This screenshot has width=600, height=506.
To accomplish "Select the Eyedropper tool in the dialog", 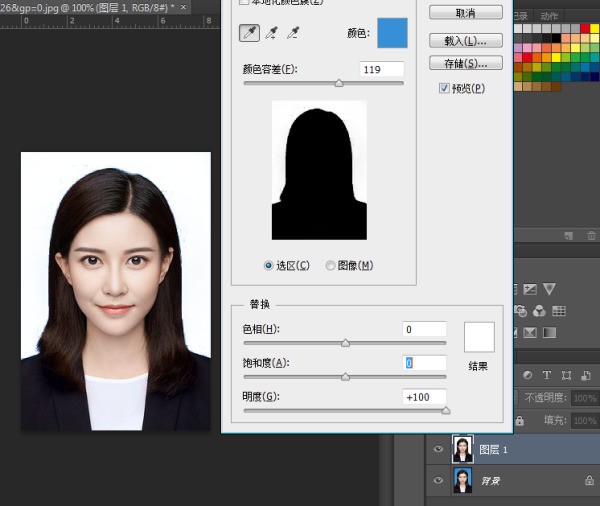I will (x=248, y=34).
